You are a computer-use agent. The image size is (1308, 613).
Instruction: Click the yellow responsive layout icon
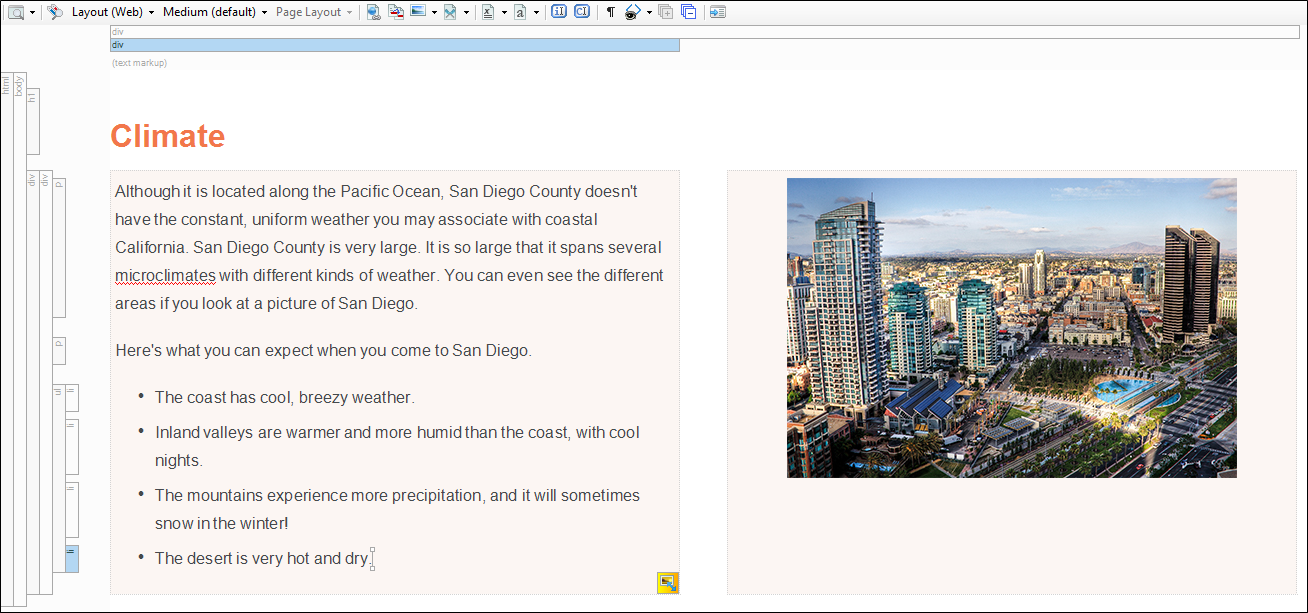[x=667, y=583]
